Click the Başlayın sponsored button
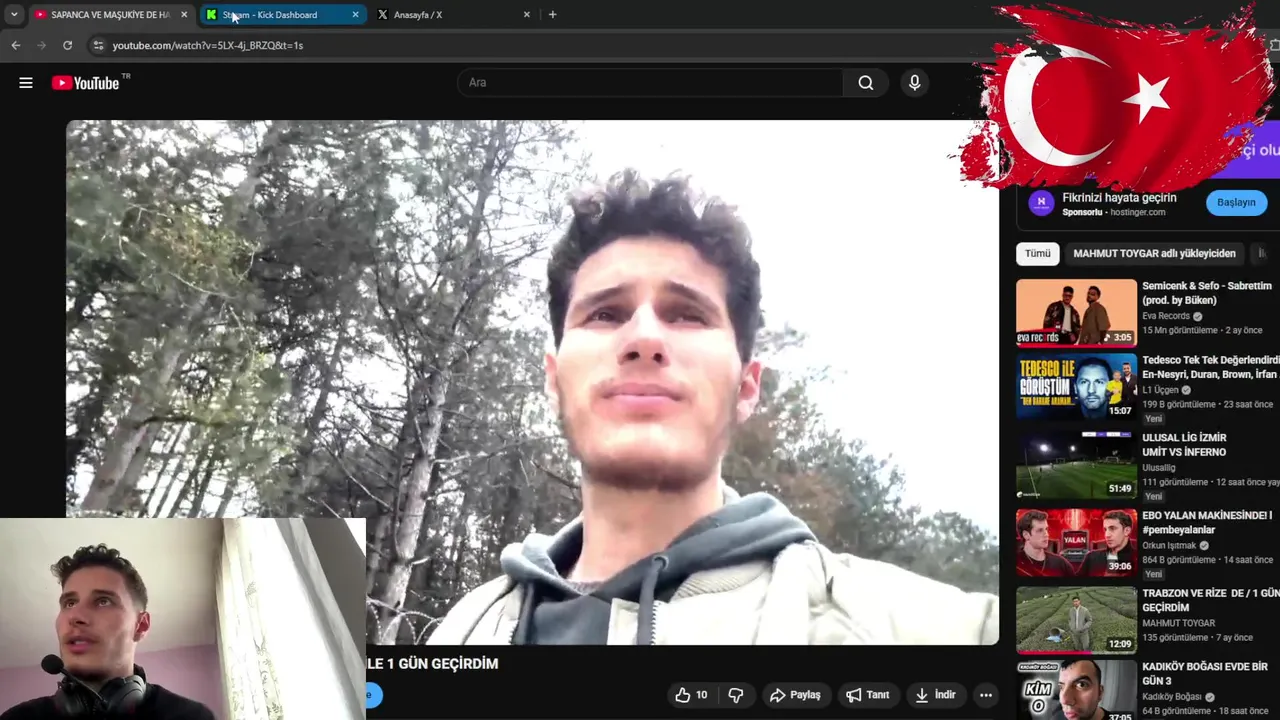 coord(1236,202)
